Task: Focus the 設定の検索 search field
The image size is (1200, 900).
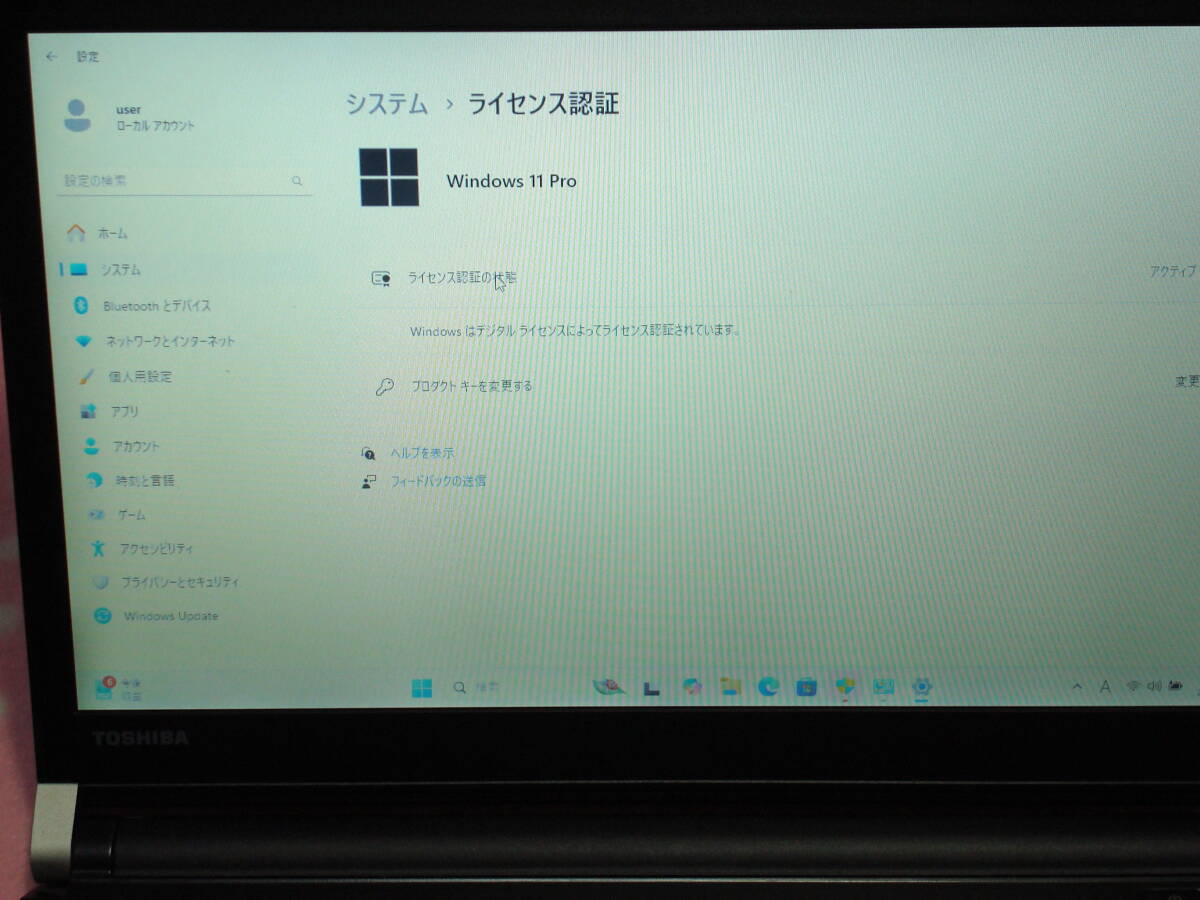Action: pyautogui.click(x=184, y=181)
